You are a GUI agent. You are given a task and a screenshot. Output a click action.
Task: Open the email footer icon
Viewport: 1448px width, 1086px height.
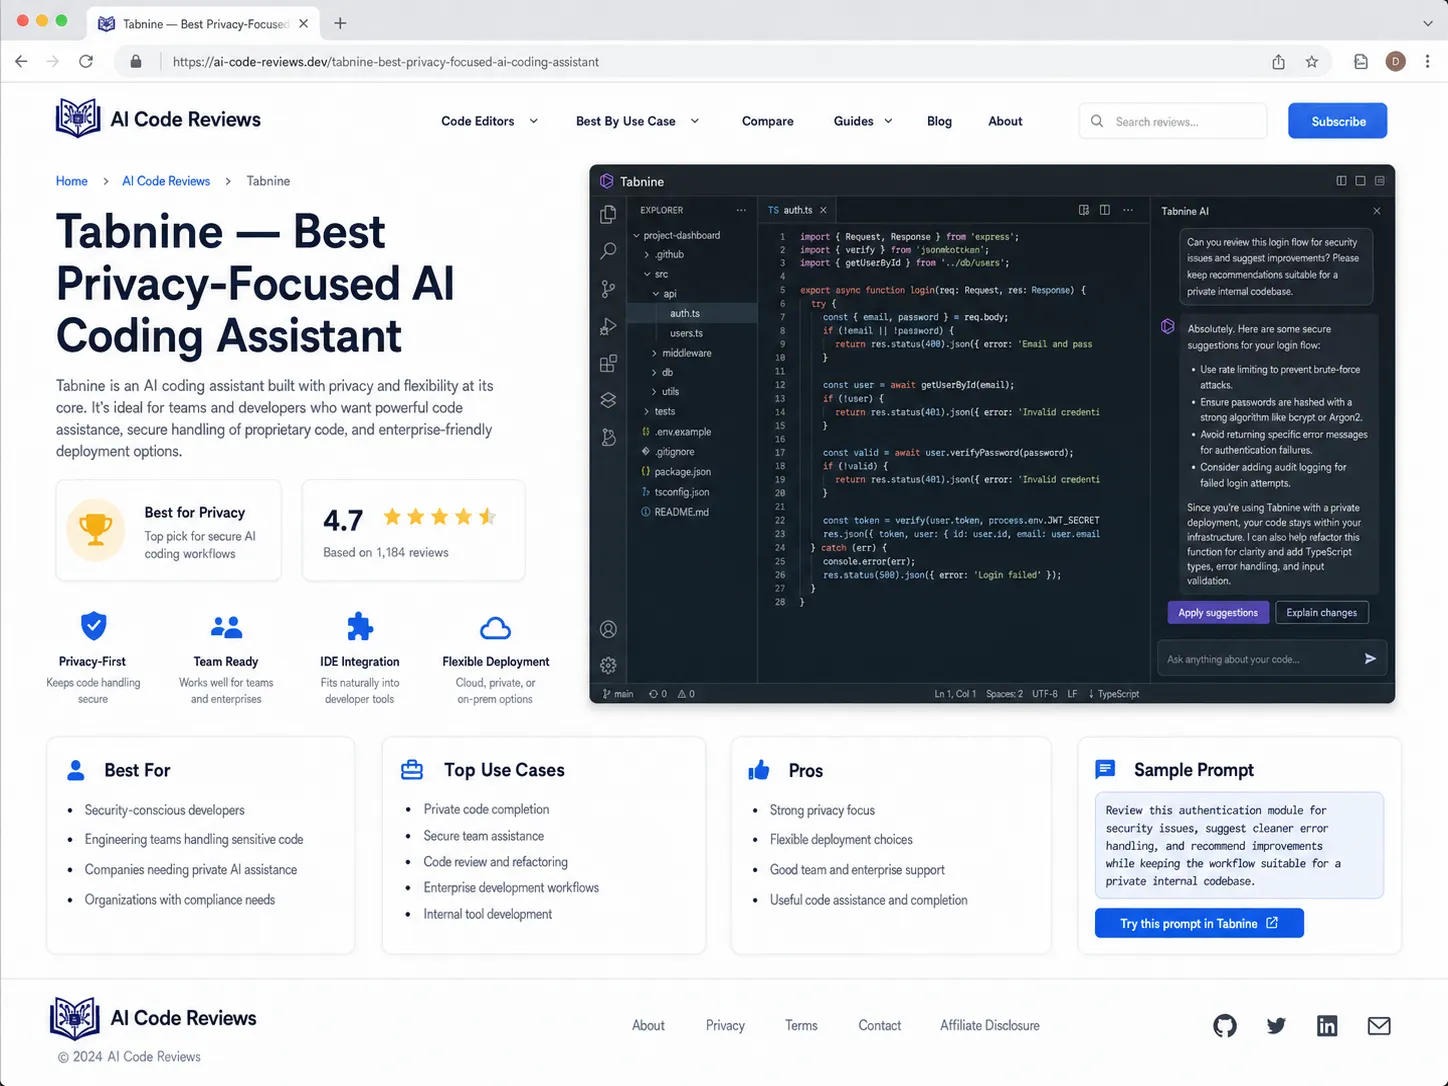click(x=1379, y=1026)
